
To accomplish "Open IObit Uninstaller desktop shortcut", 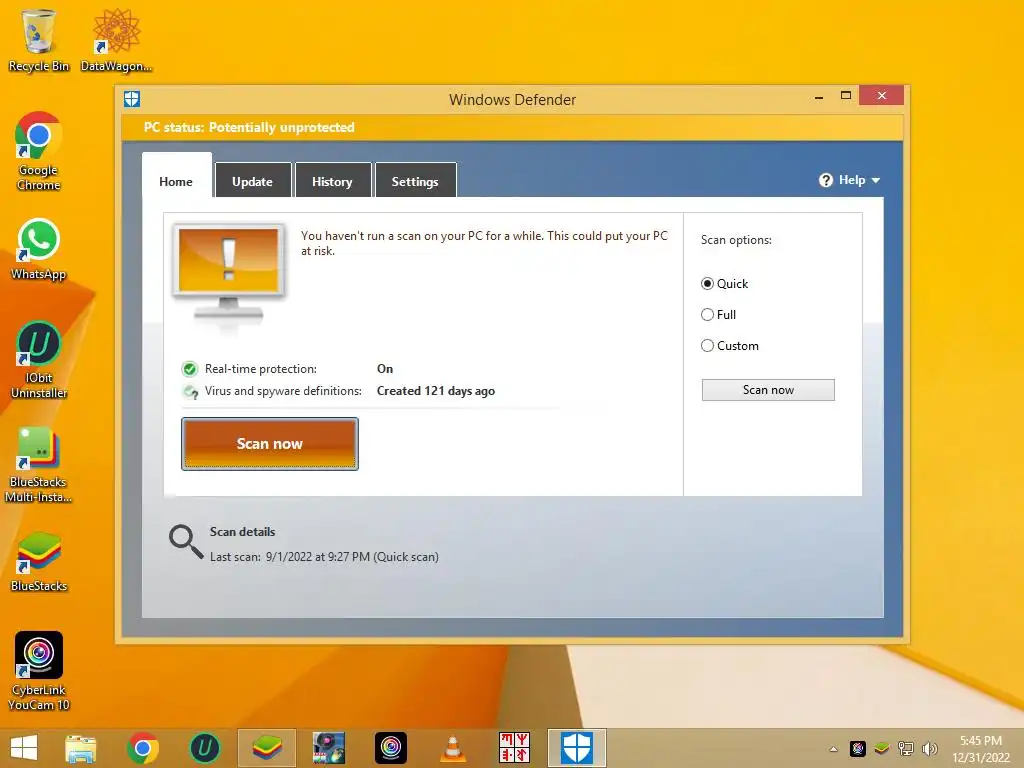I will 39,360.
